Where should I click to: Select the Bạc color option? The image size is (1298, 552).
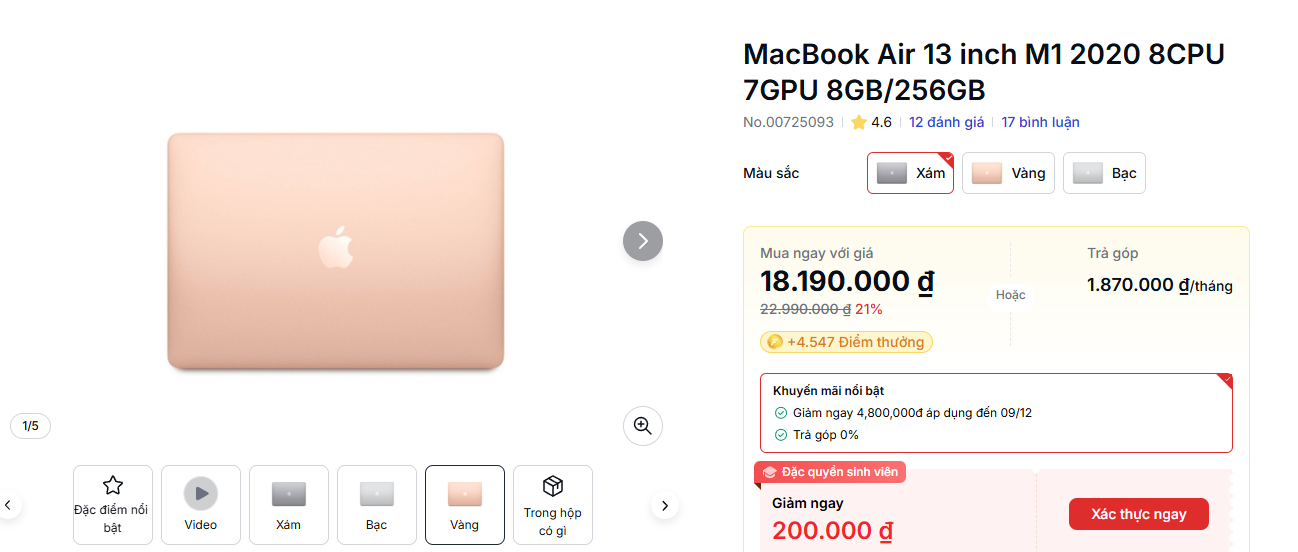click(x=1104, y=173)
